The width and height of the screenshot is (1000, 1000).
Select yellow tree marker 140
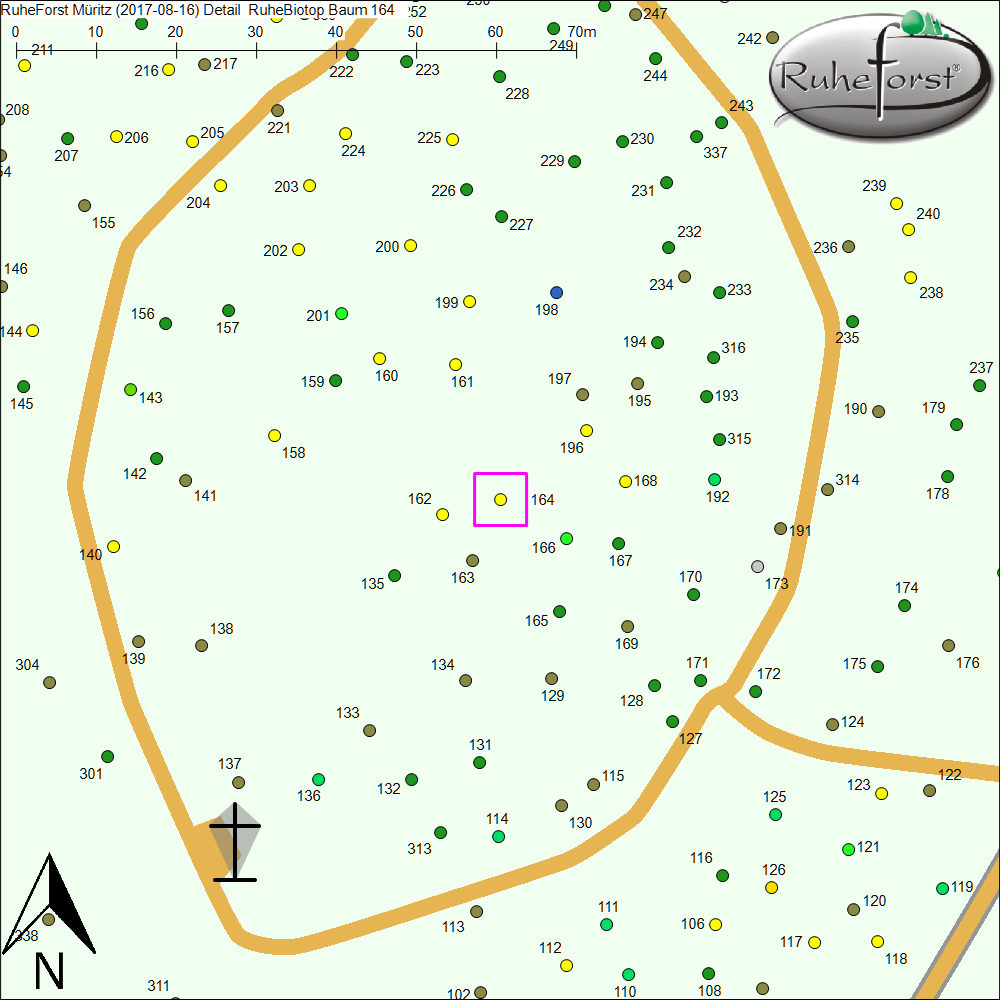[114, 546]
